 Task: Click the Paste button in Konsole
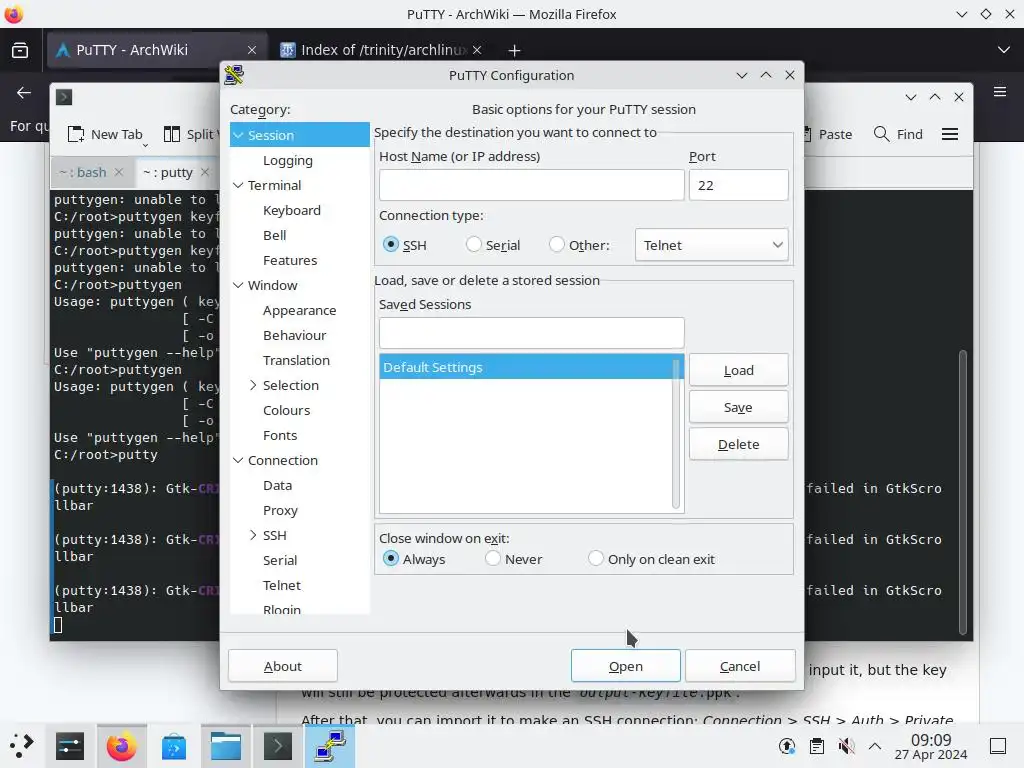pyautogui.click(x=828, y=134)
